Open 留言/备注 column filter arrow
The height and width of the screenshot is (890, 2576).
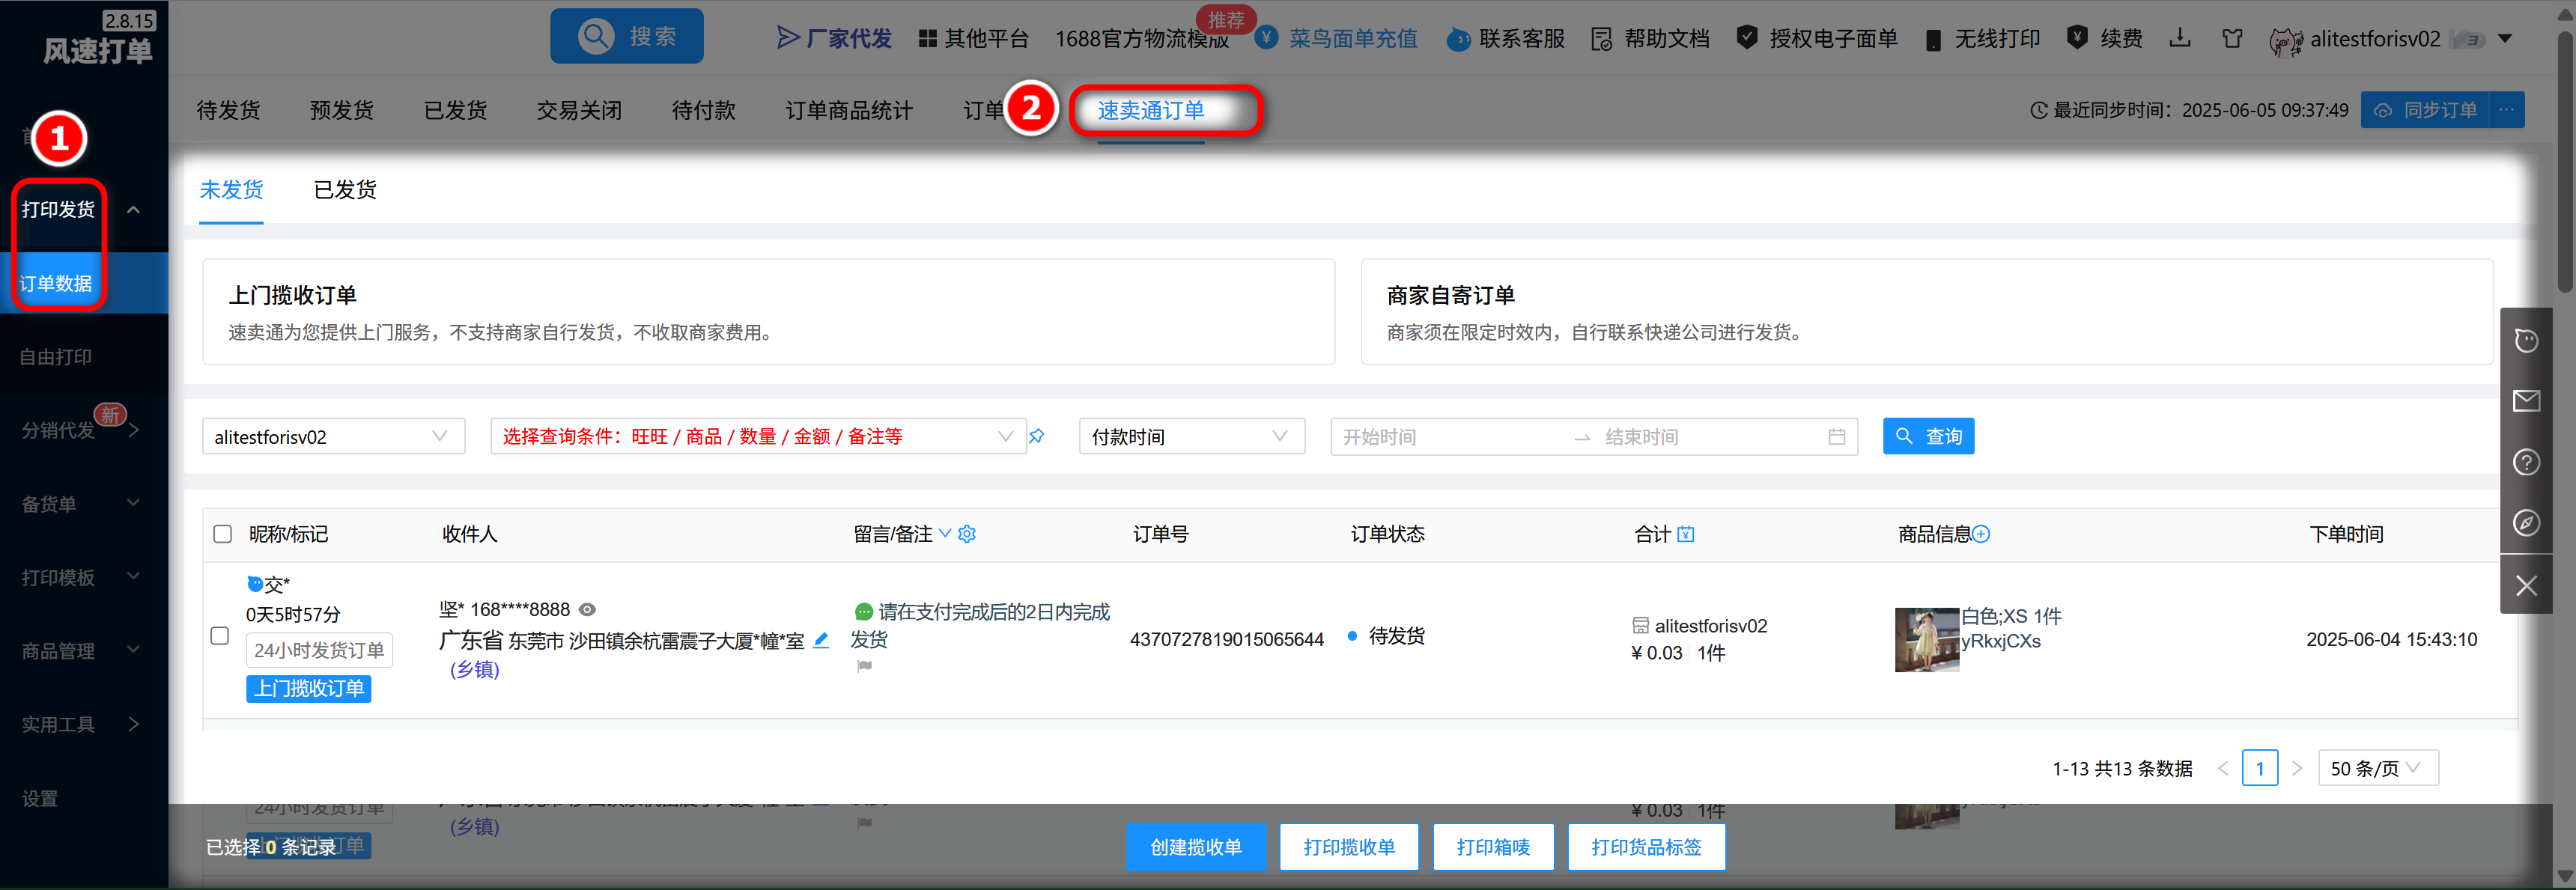pos(944,533)
